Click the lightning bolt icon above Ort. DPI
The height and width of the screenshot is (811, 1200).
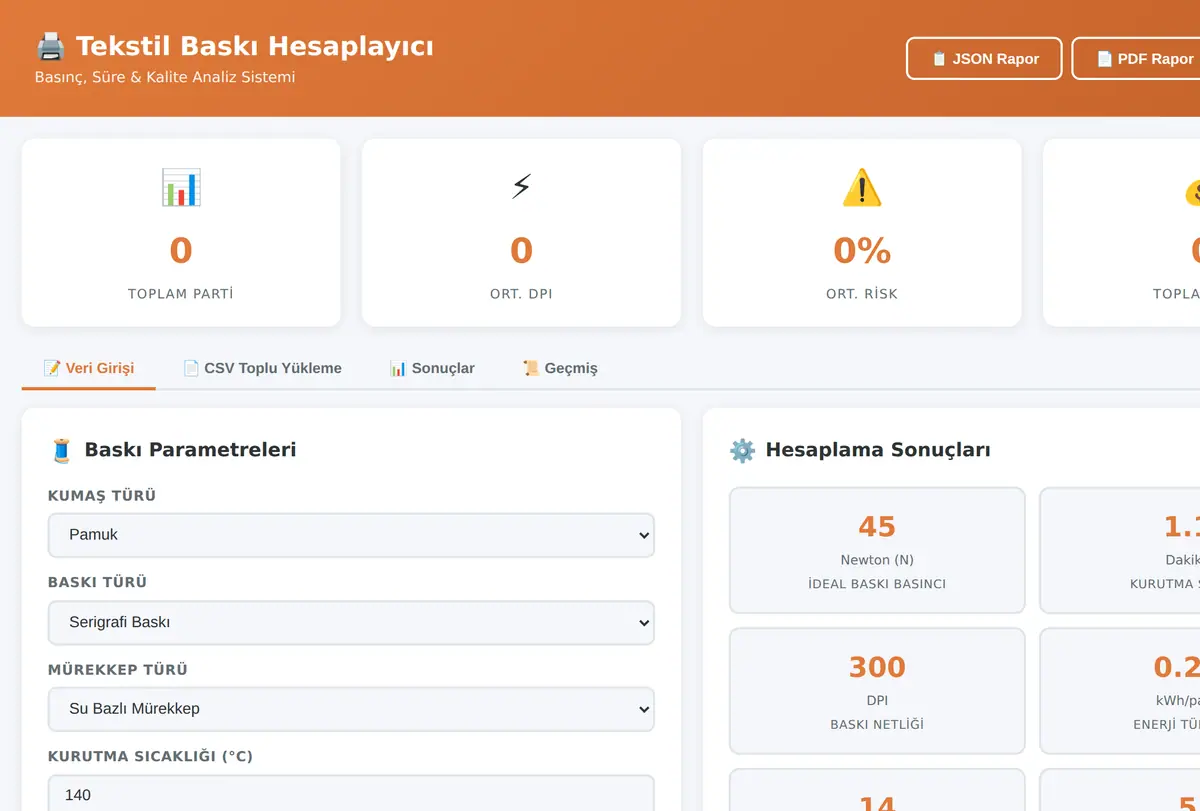point(521,187)
